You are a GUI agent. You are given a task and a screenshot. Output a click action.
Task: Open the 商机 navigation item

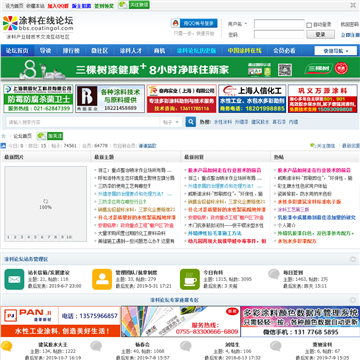click(159, 51)
